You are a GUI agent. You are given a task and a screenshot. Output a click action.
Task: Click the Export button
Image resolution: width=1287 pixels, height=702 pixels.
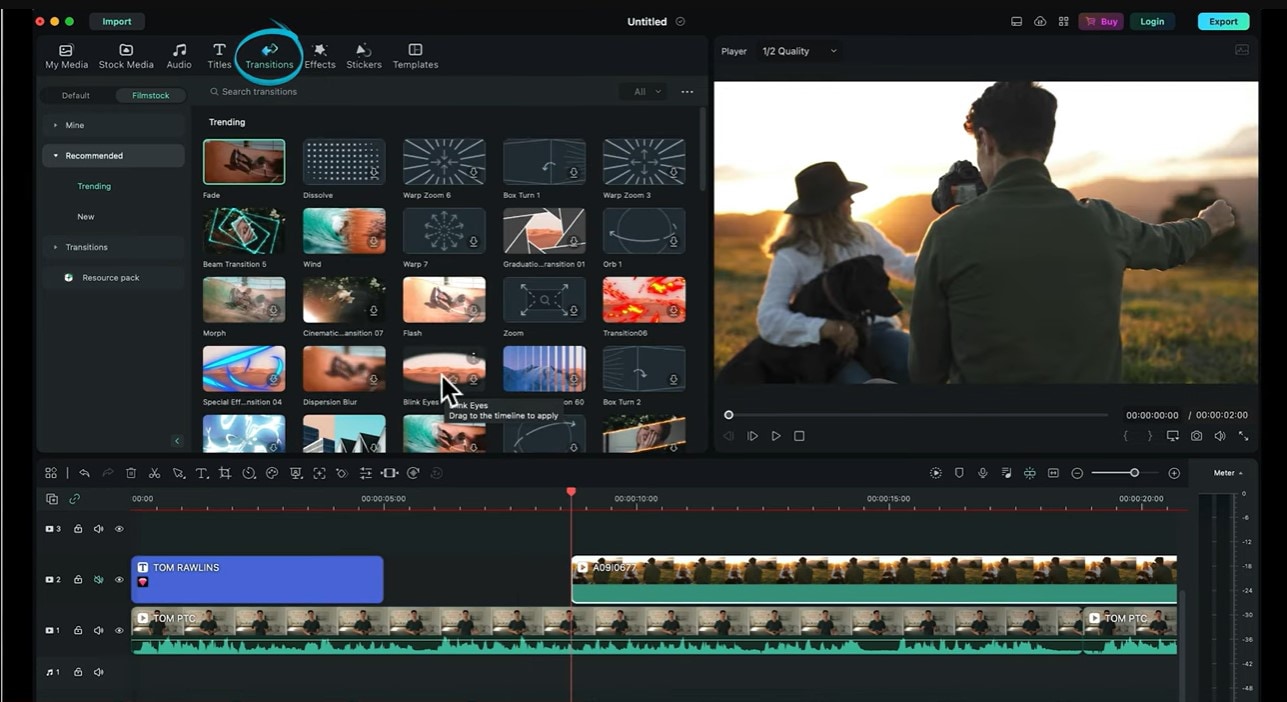pos(1223,21)
